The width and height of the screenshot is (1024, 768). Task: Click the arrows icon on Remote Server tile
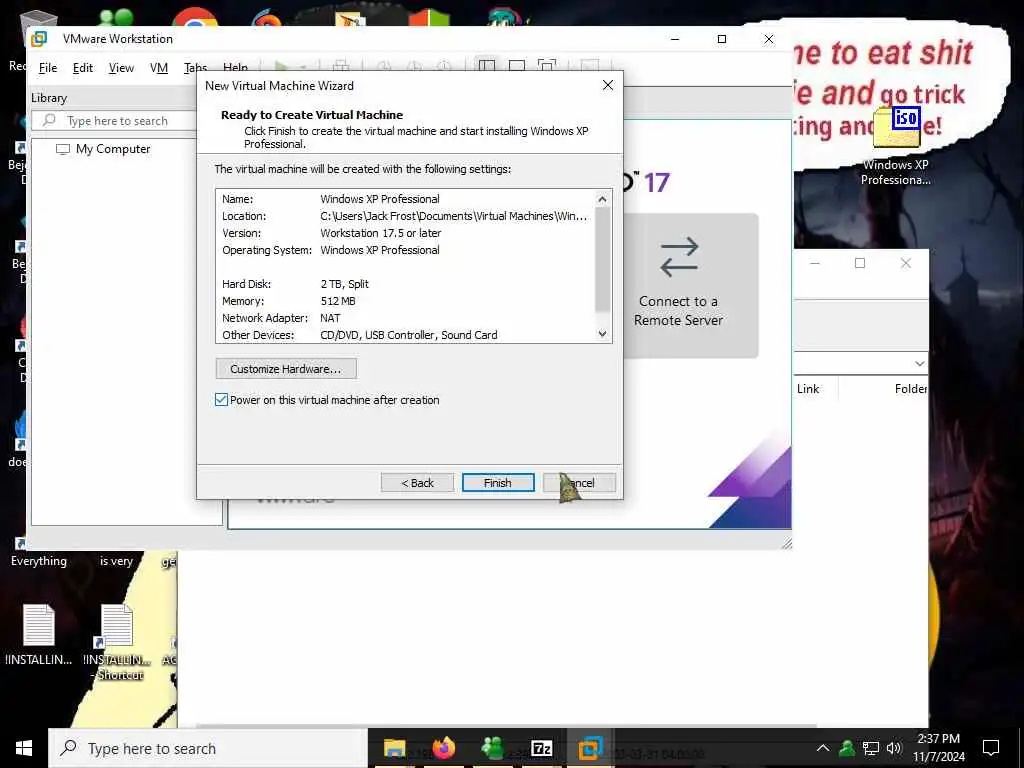(x=679, y=257)
